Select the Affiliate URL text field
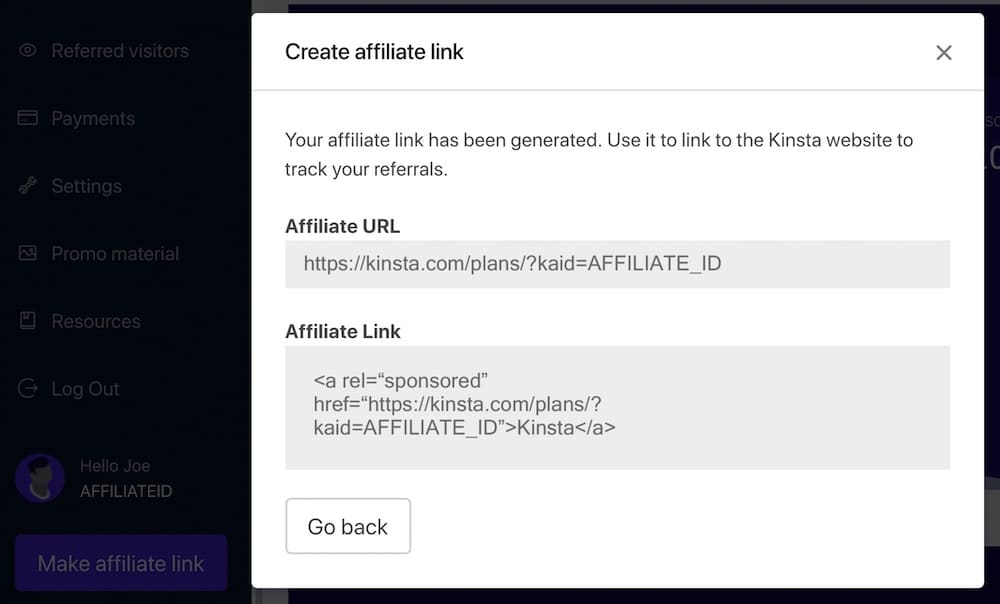 [x=616, y=264]
